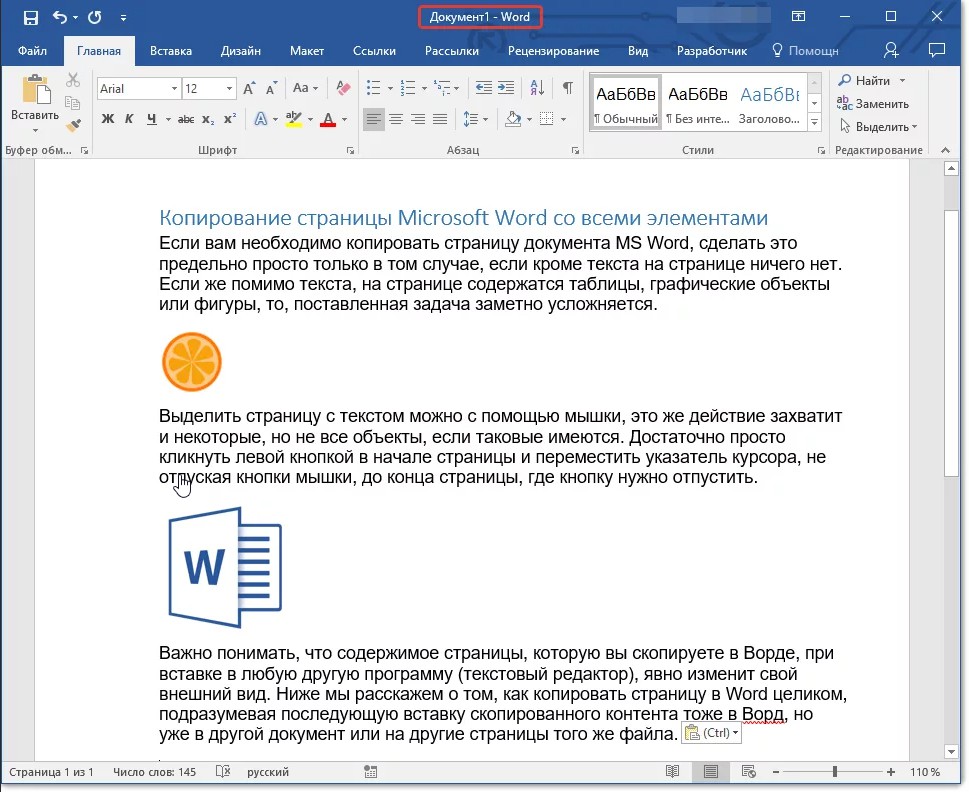Toggle left paragraph alignment
Screen dimensions: 969x792
[373, 119]
